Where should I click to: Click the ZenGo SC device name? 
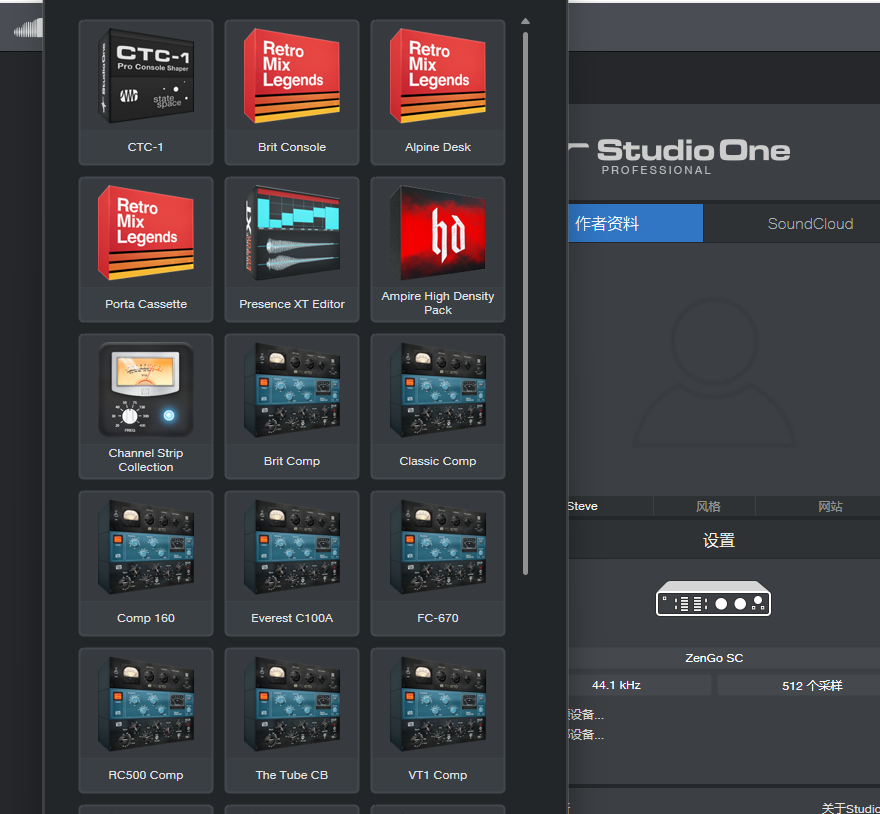(x=714, y=658)
